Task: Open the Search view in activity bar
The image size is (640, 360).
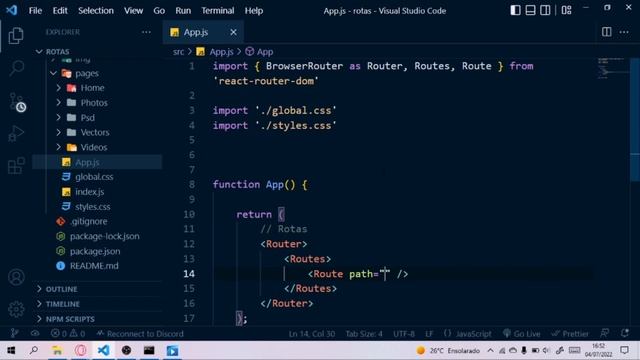Action: point(16,68)
